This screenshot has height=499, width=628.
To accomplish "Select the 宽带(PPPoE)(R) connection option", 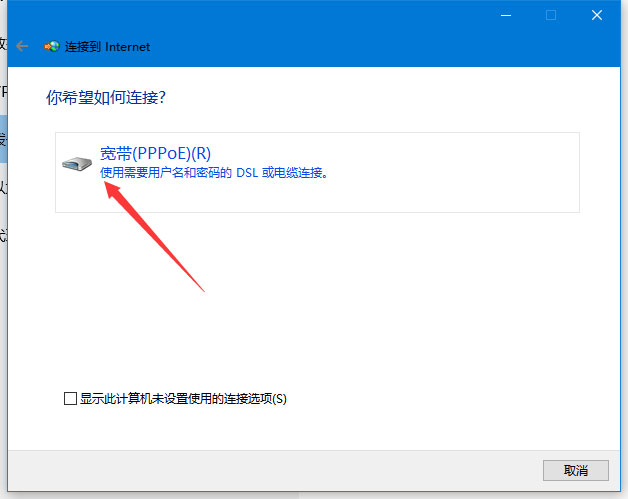I will click(x=317, y=172).
